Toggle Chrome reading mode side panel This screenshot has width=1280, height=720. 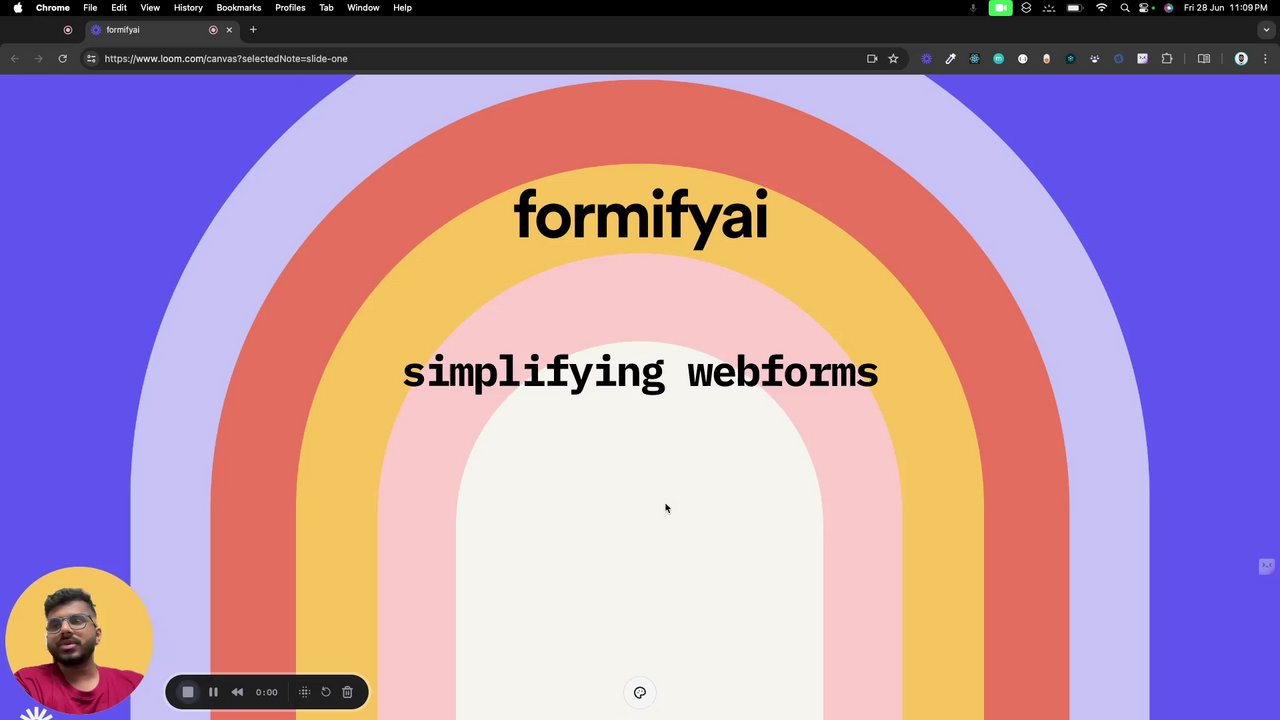click(1204, 59)
